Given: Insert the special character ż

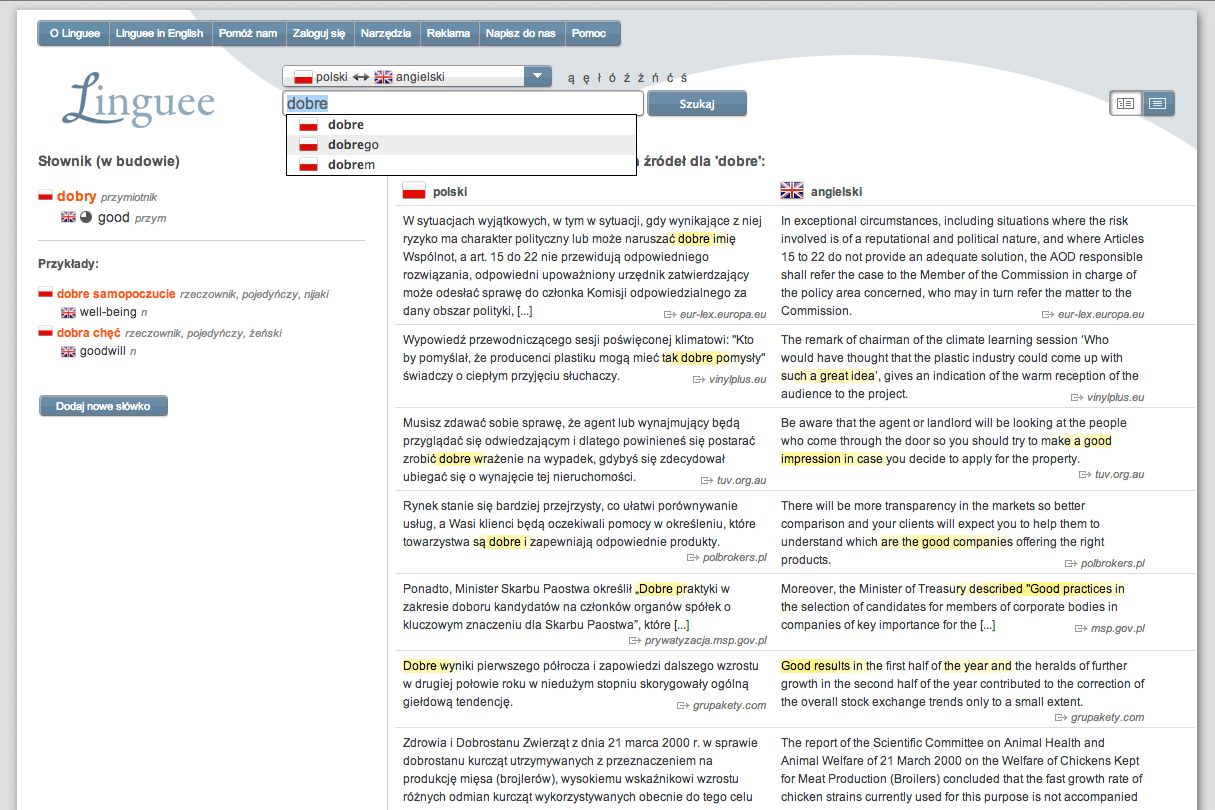Looking at the screenshot, I should pyautogui.click(x=641, y=78).
